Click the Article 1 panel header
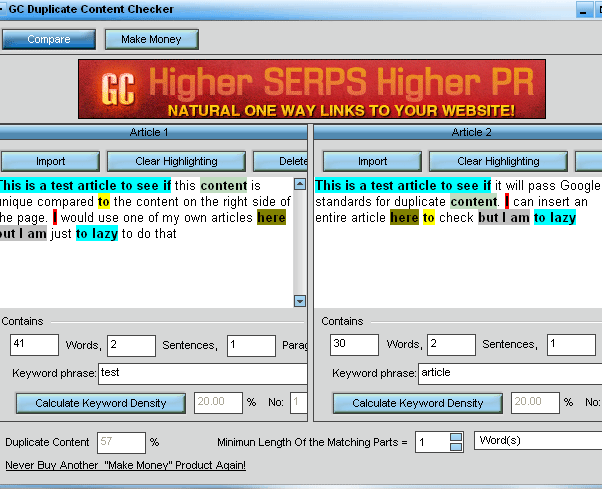 tap(153, 133)
